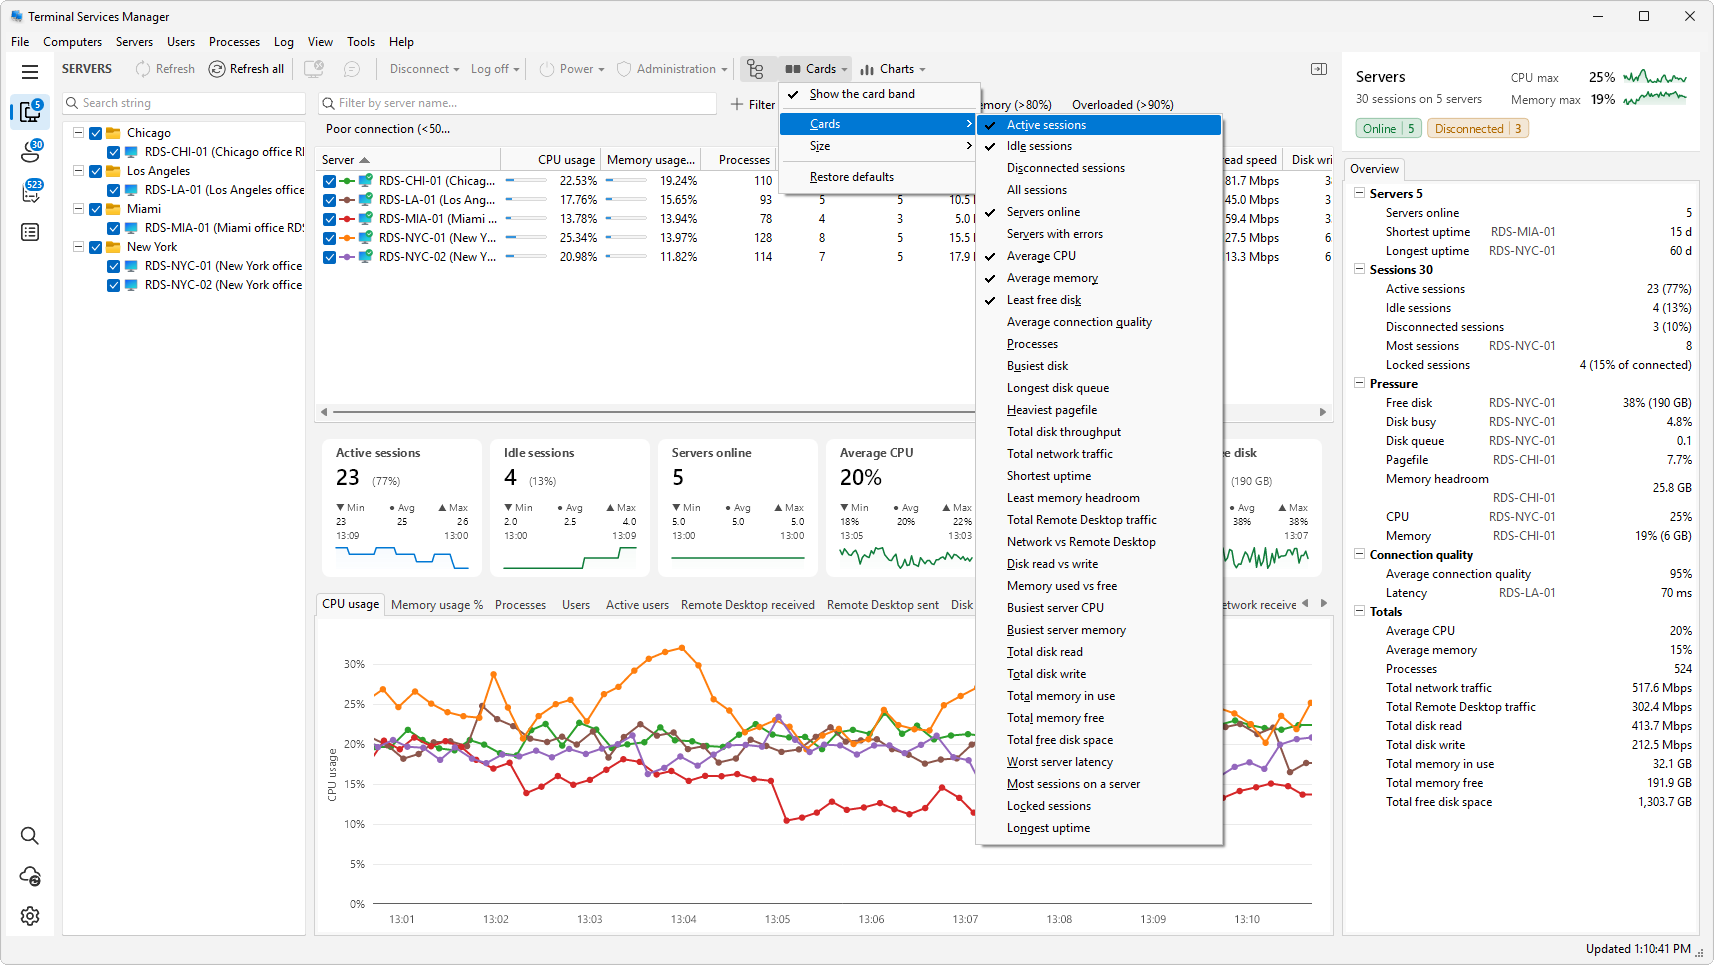Image resolution: width=1714 pixels, height=965 pixels.
Task: Uncheck the Chicago group checkbox
Action: (96, 133)
